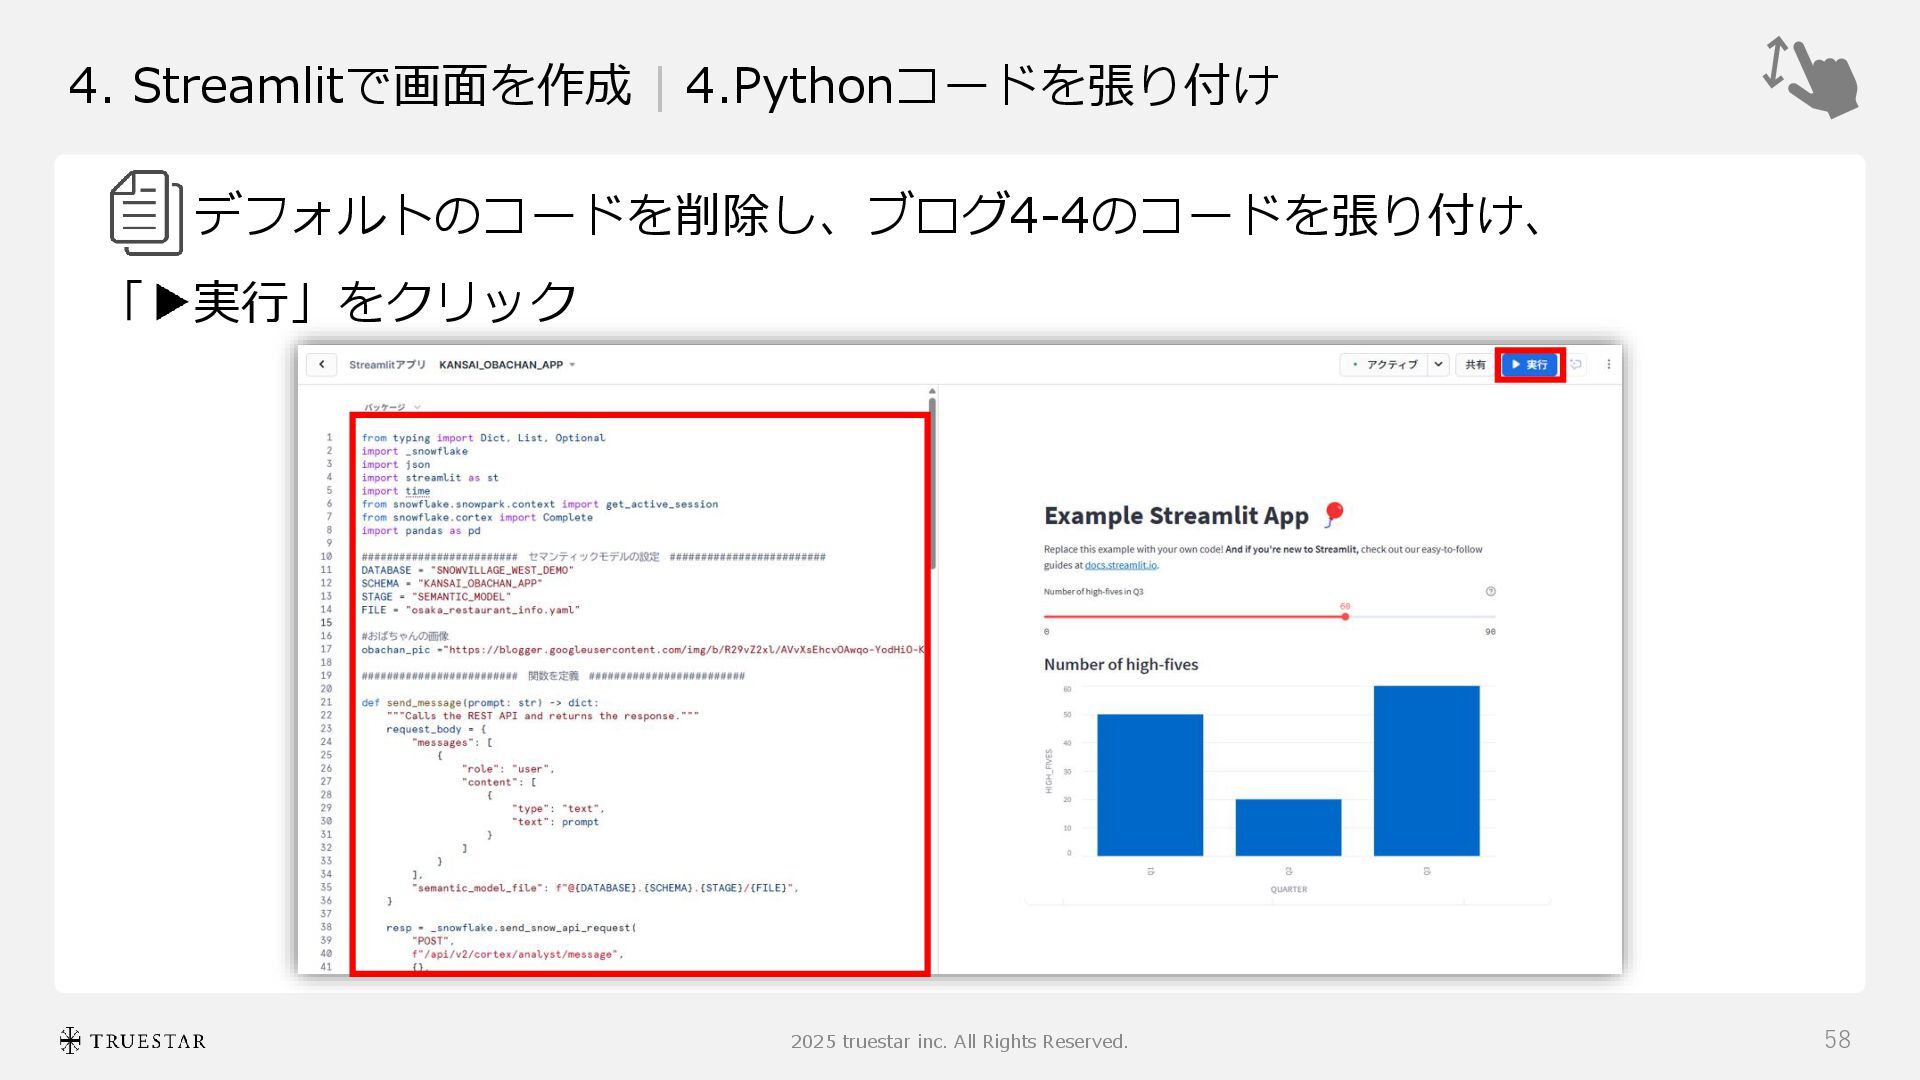Image resolution: width=1920 pixels, height=1080 pixels.
Task: Click the refresh icon next to 実行
Action: pyautogui.click(x=1576, y=365)
